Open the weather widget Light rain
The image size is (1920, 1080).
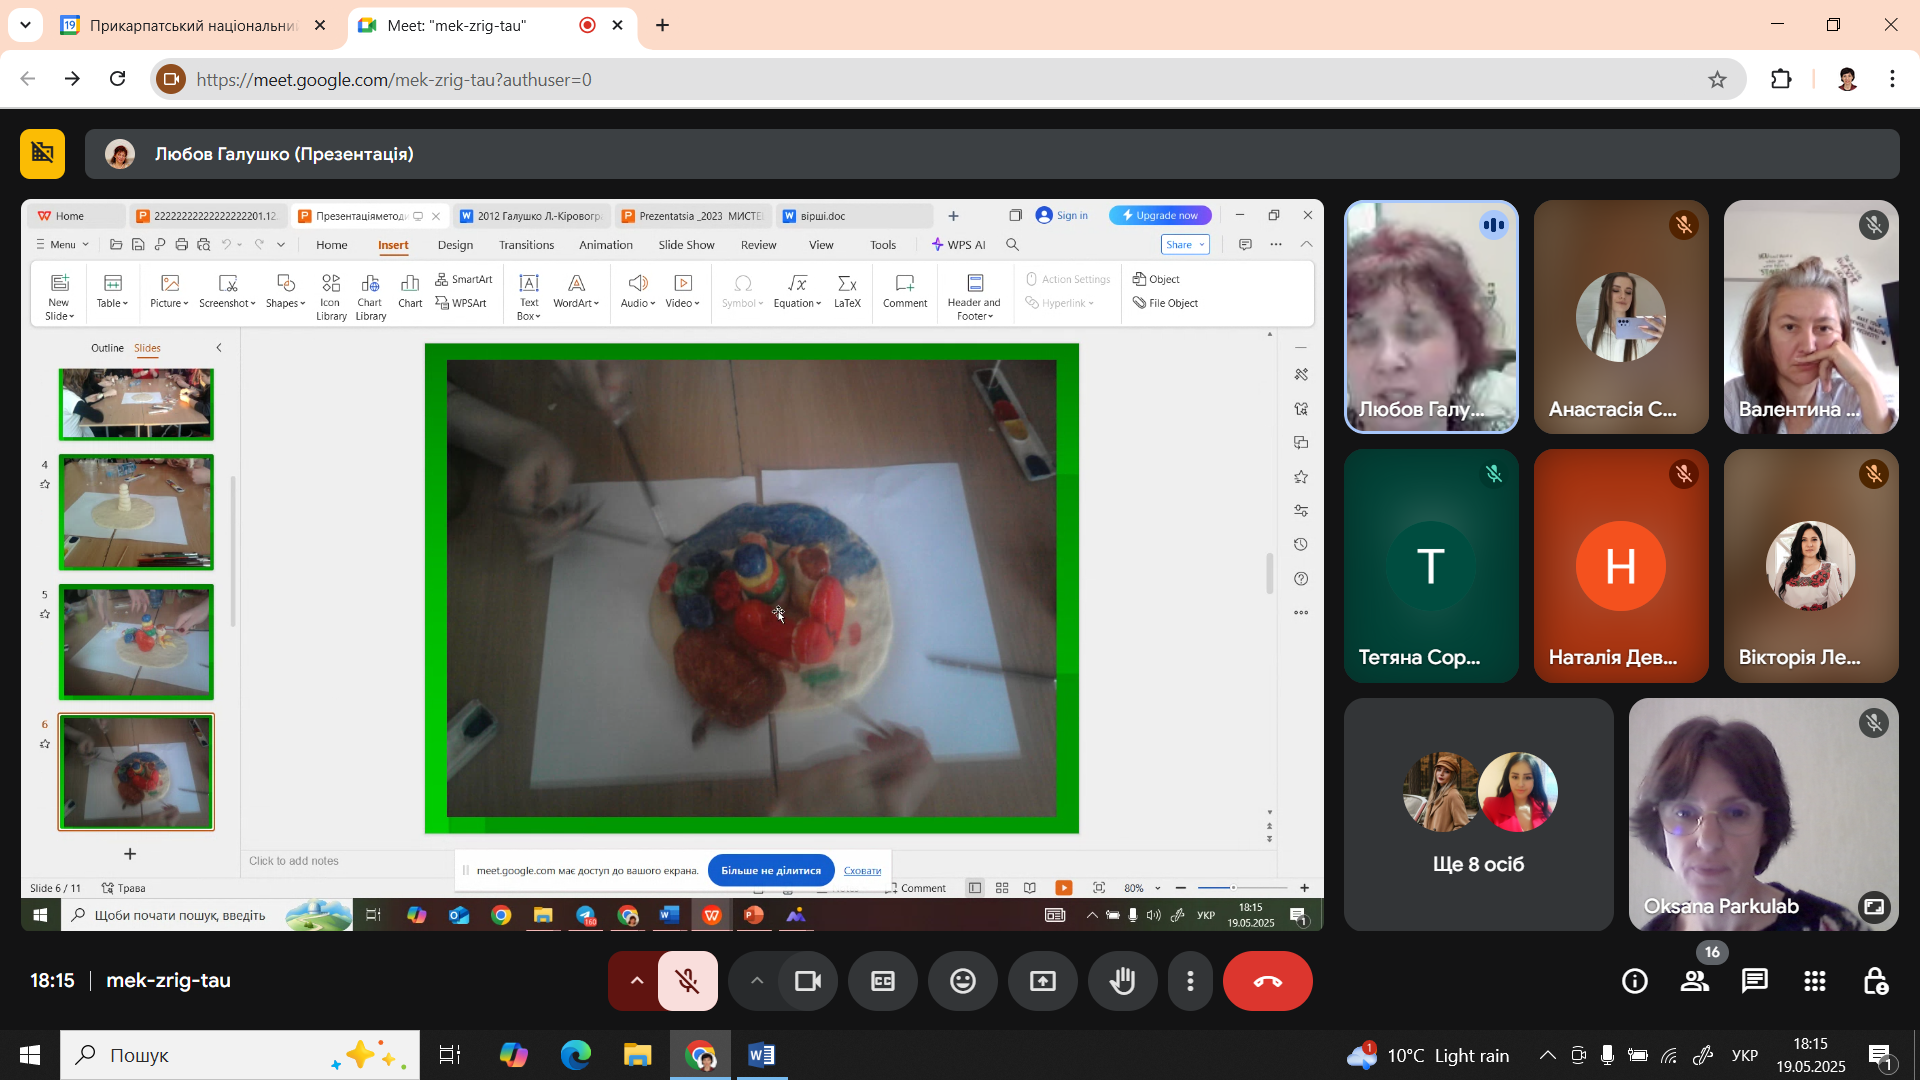[1428, 1055]
